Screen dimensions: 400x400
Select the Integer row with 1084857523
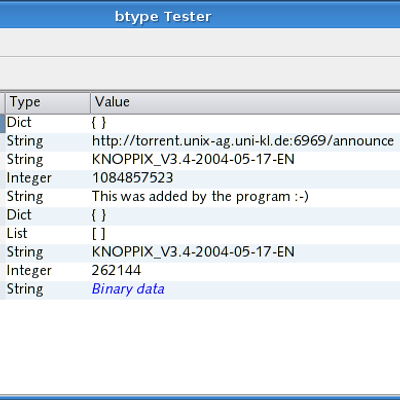coord(203,178)
